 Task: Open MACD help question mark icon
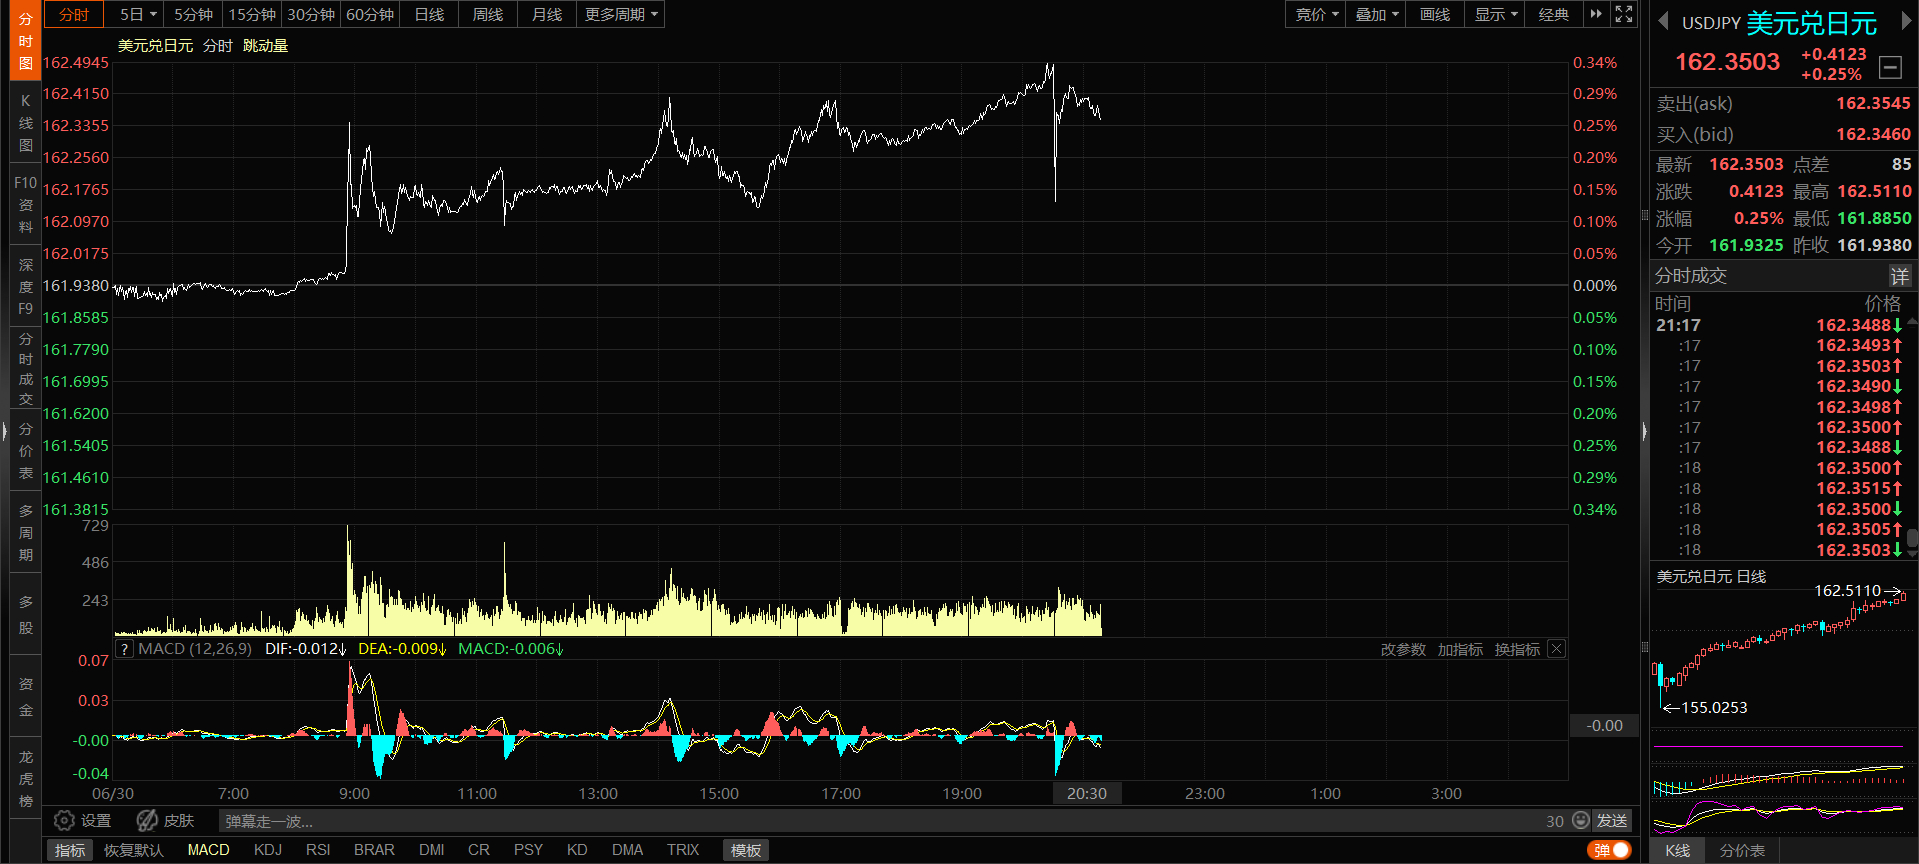click(124, 649)
